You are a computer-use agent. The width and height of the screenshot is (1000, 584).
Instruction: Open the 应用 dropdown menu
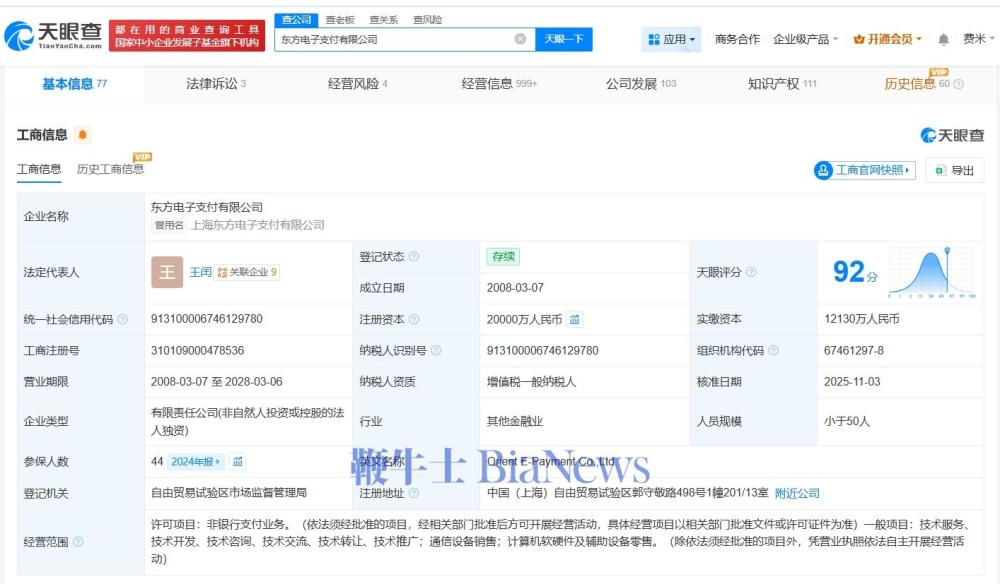point(671,40)
